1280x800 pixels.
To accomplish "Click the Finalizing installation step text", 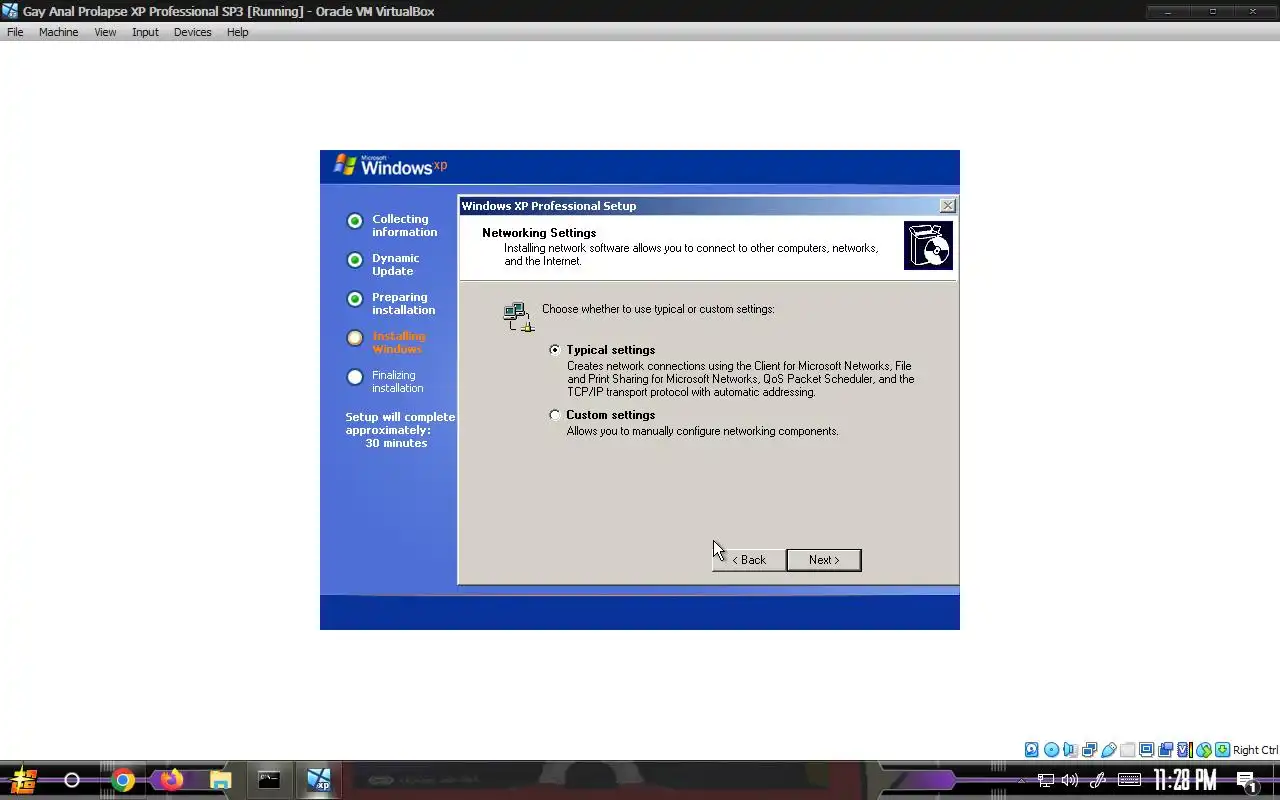I will (398, 382).
